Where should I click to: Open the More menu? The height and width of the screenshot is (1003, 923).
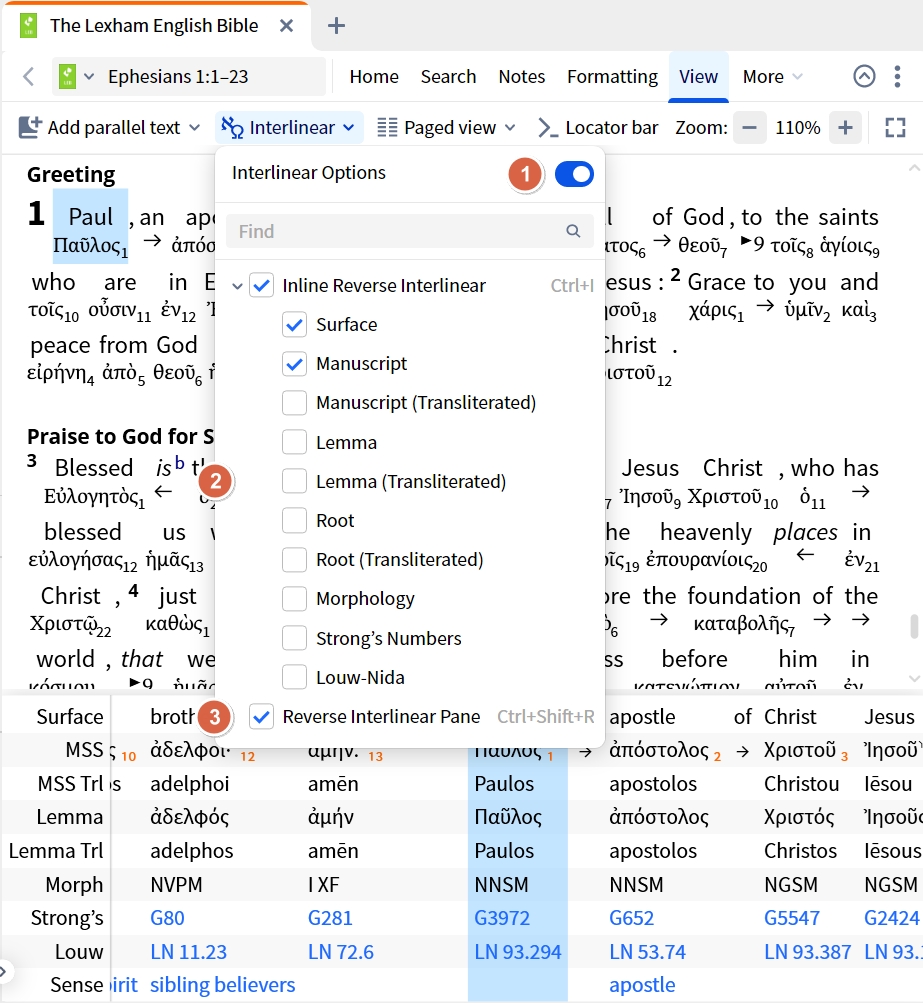[772, 77]
